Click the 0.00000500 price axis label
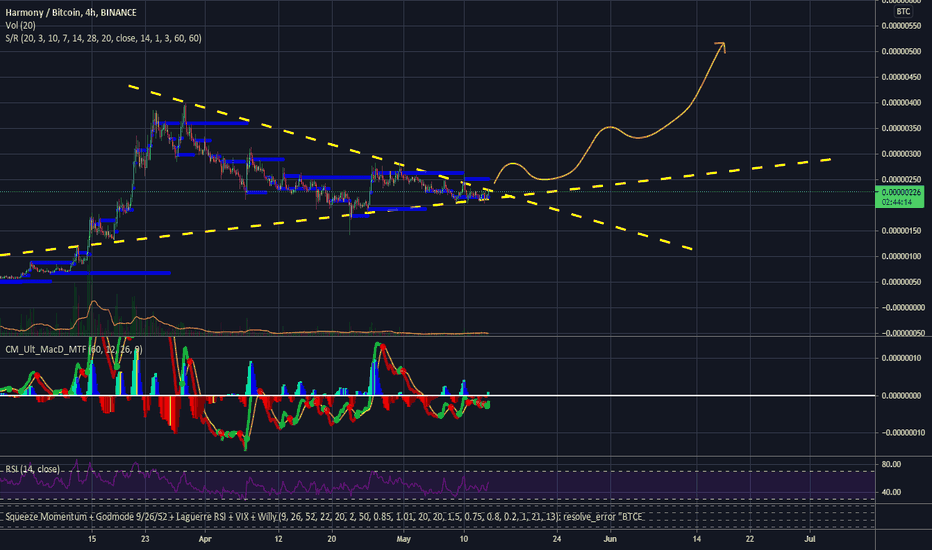The image size is (932, 550). 901,51
